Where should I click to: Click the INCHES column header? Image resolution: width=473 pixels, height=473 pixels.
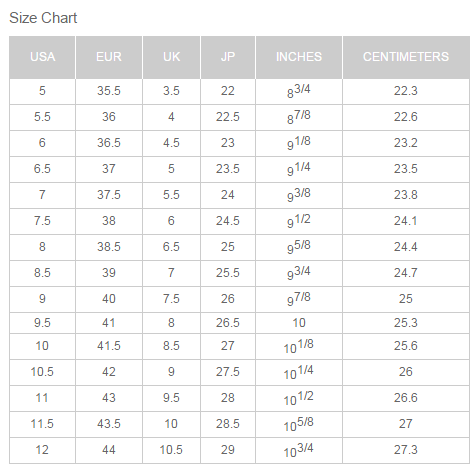[x=299, y=57]
